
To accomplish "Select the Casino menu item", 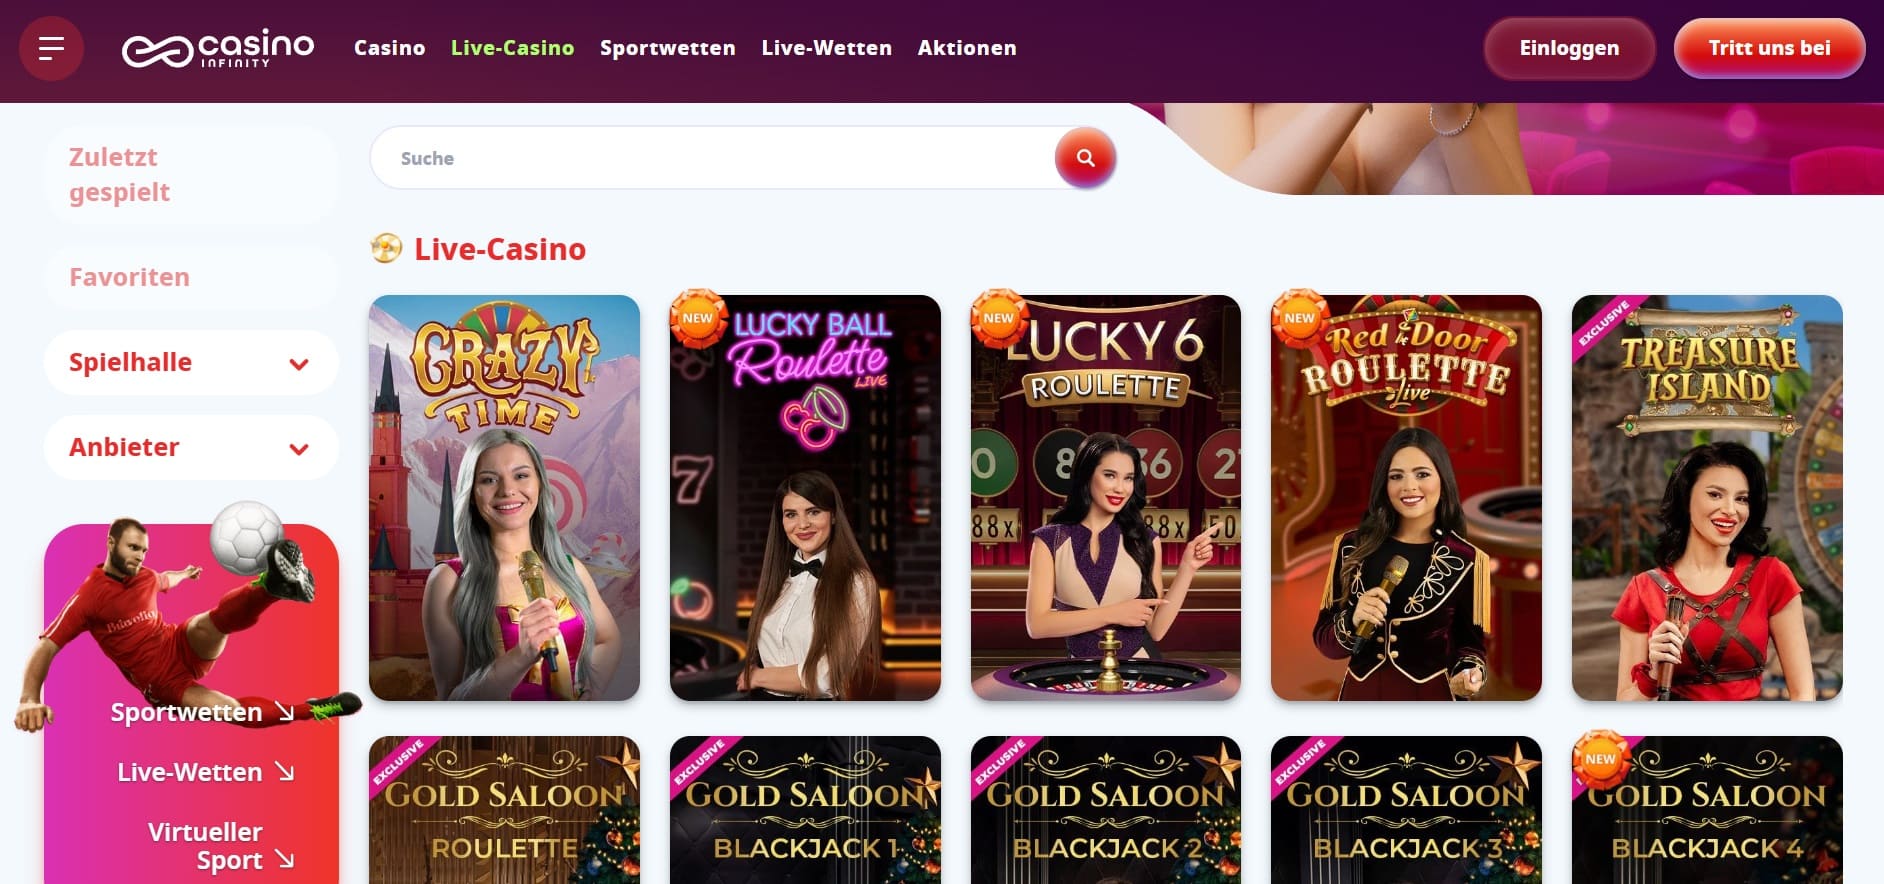I will (x=389, y=48).
